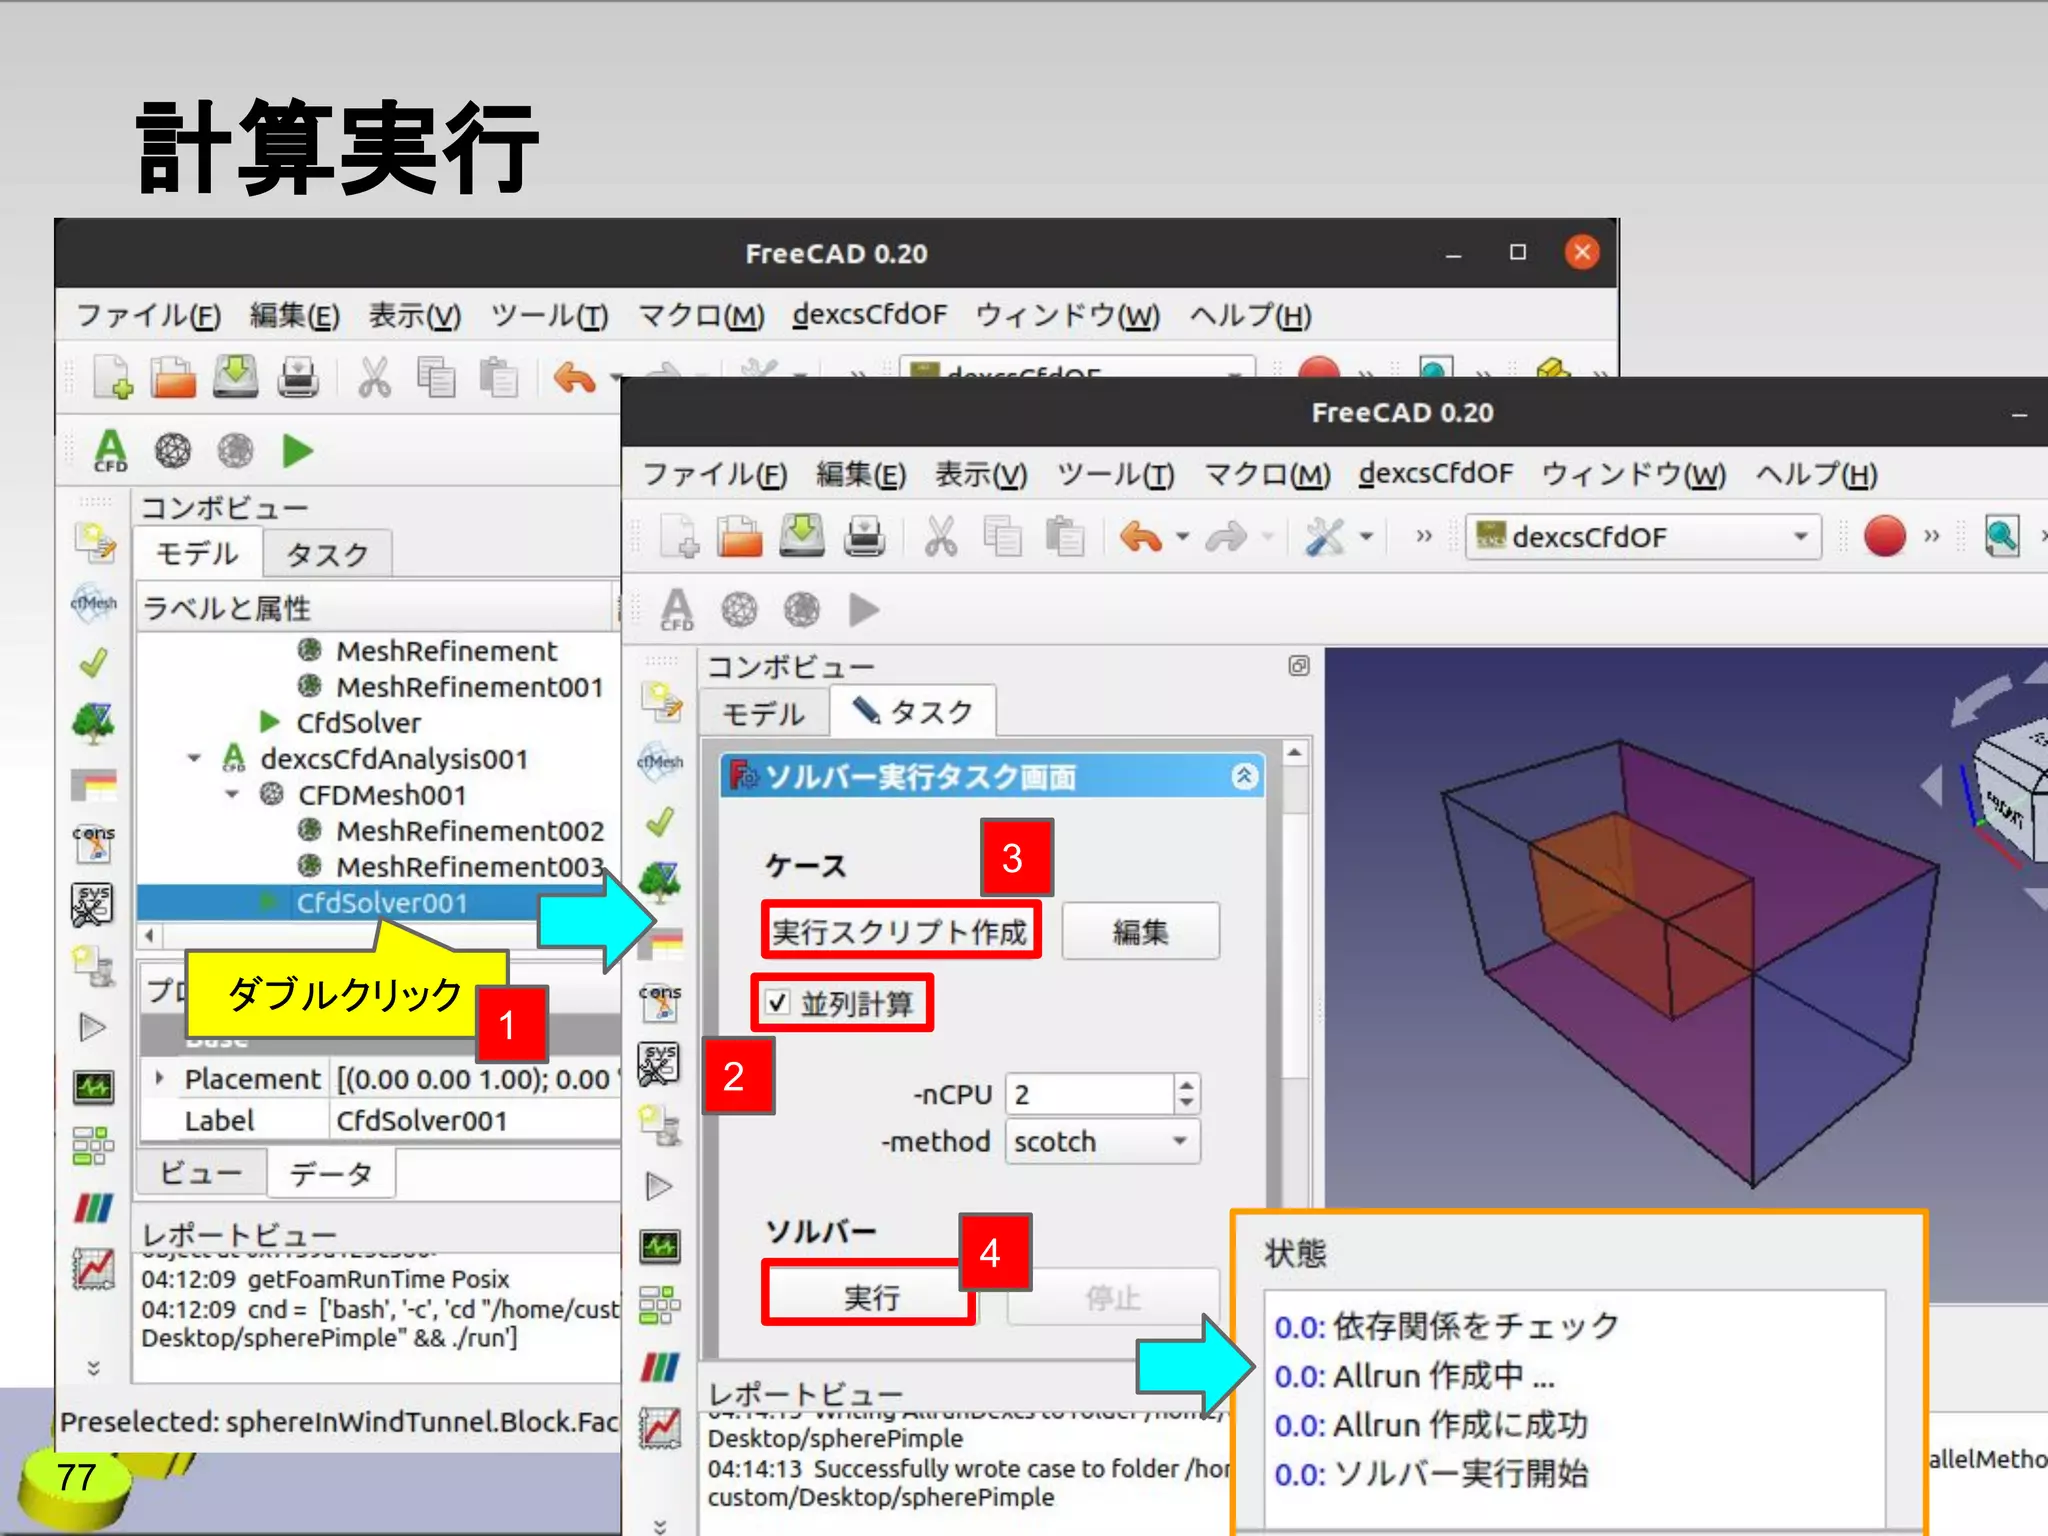Click the CFD analysis 'A' icon in back window
This screenshot has width=2048, height=1536.
pos(111,451)
